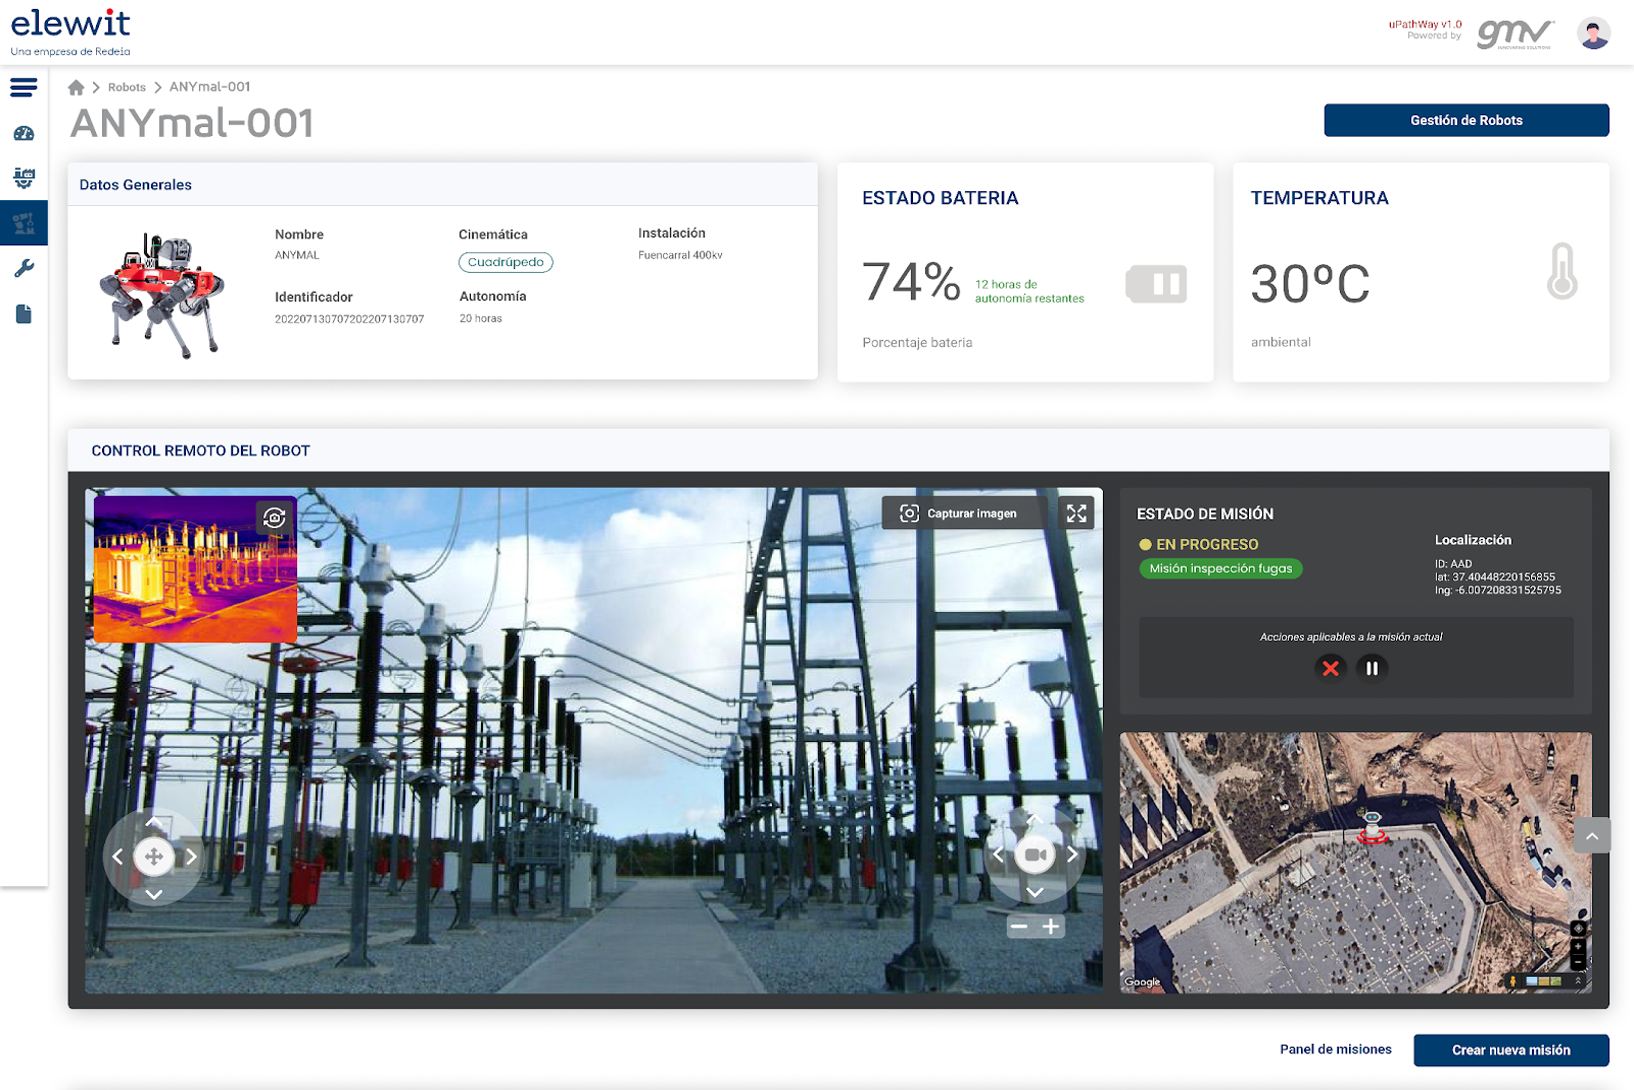Click the installation/plant icon in the sidebar
Viewport: 1634px width, 1090px height.
[23, 177]
